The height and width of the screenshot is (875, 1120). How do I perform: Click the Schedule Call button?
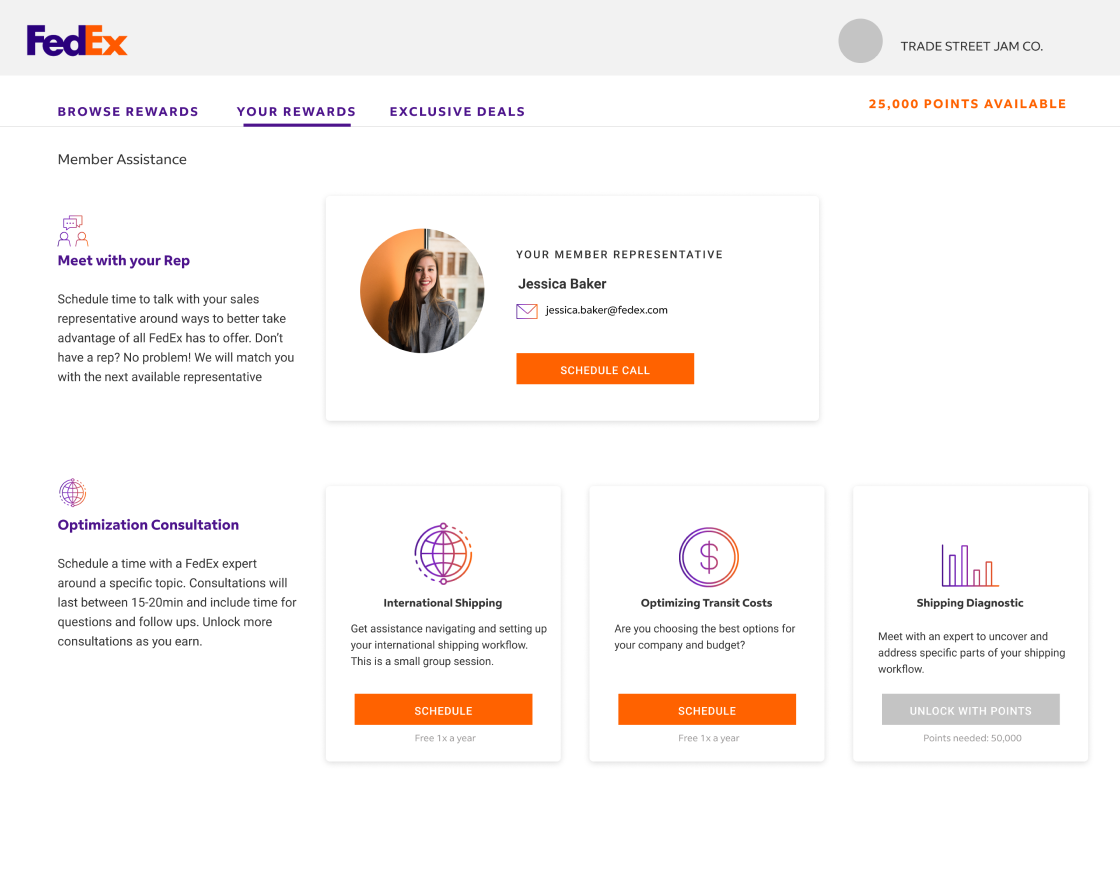605,369
